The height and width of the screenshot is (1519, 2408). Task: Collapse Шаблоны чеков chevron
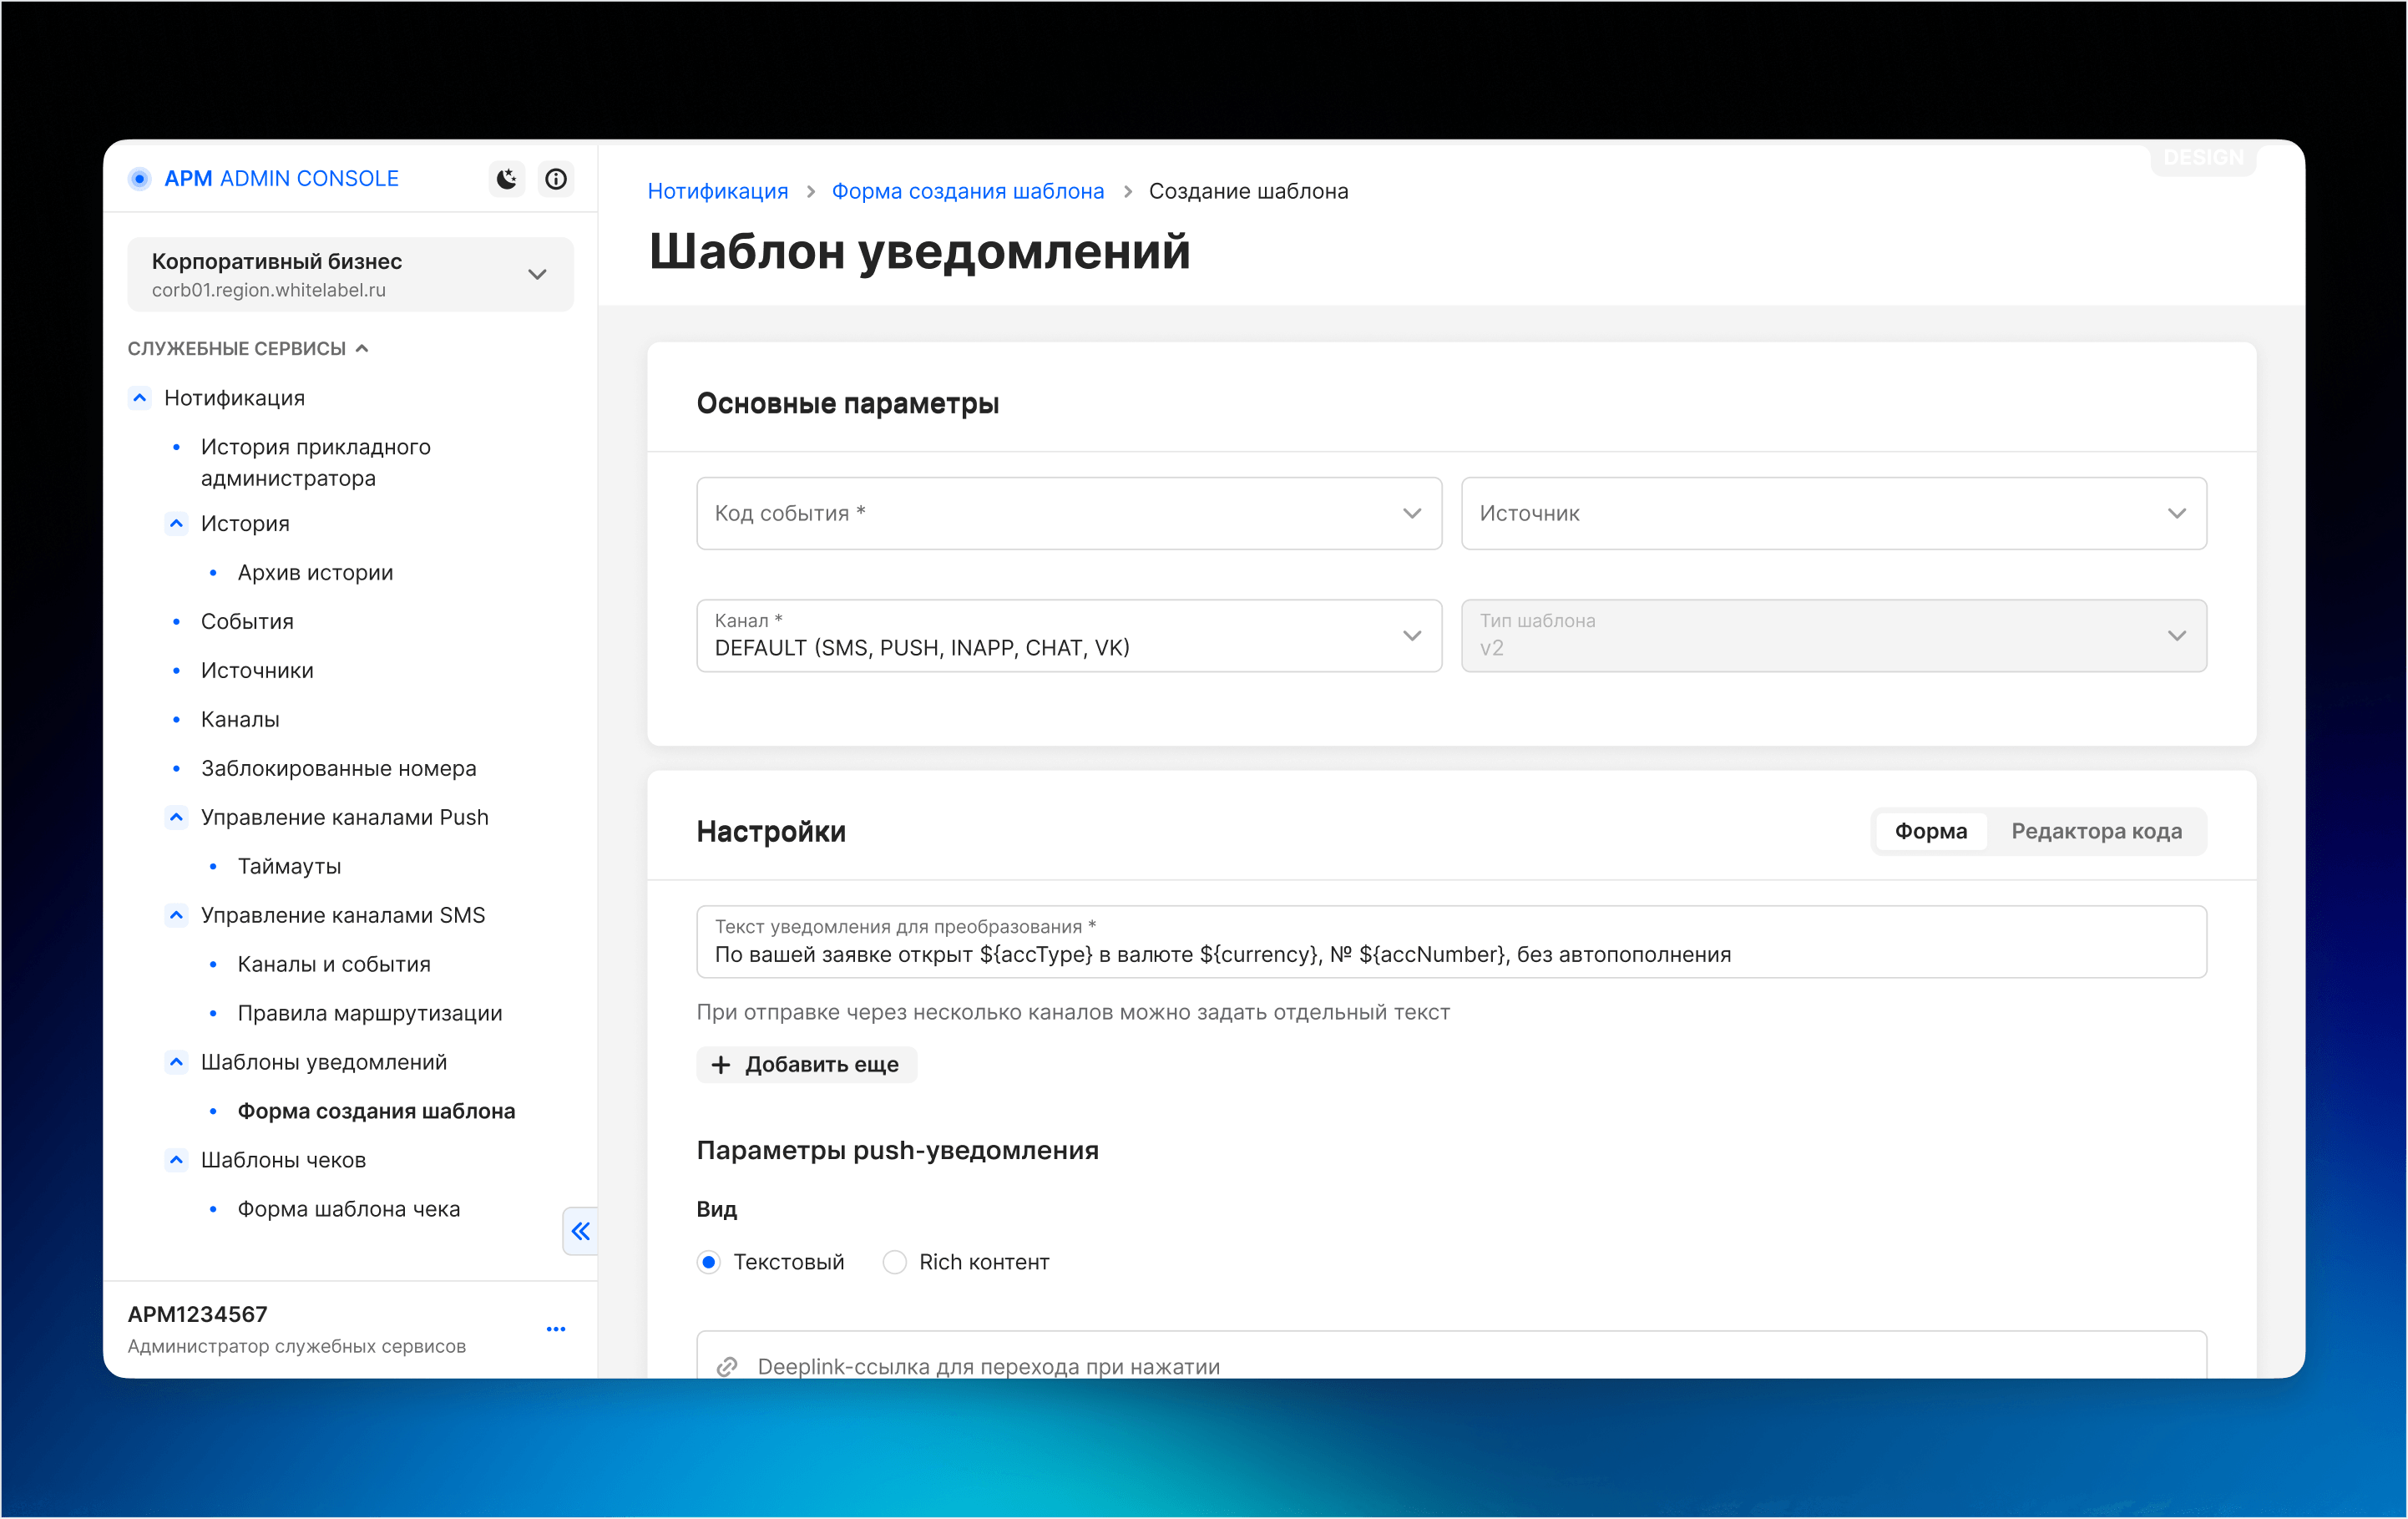(176, 1160)
